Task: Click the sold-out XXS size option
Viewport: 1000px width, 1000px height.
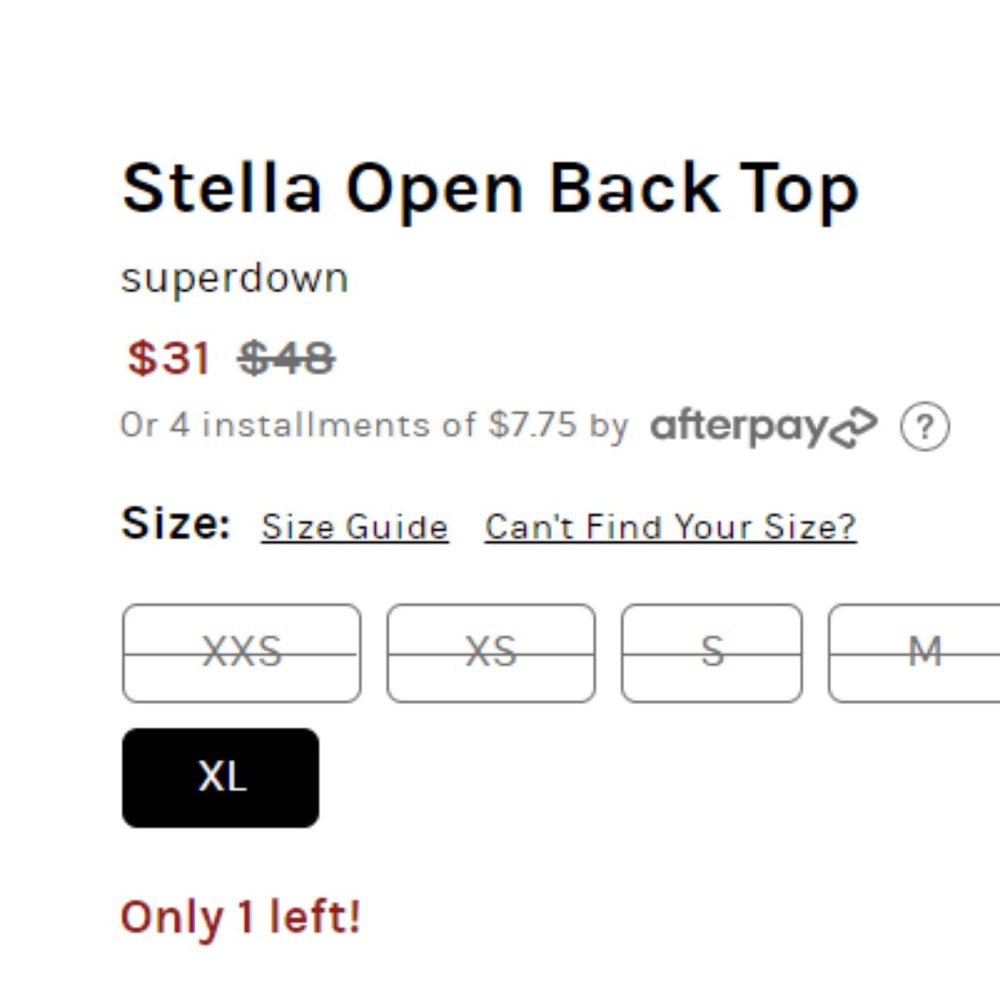Action: pyautogui.click(x=241, y=651)
